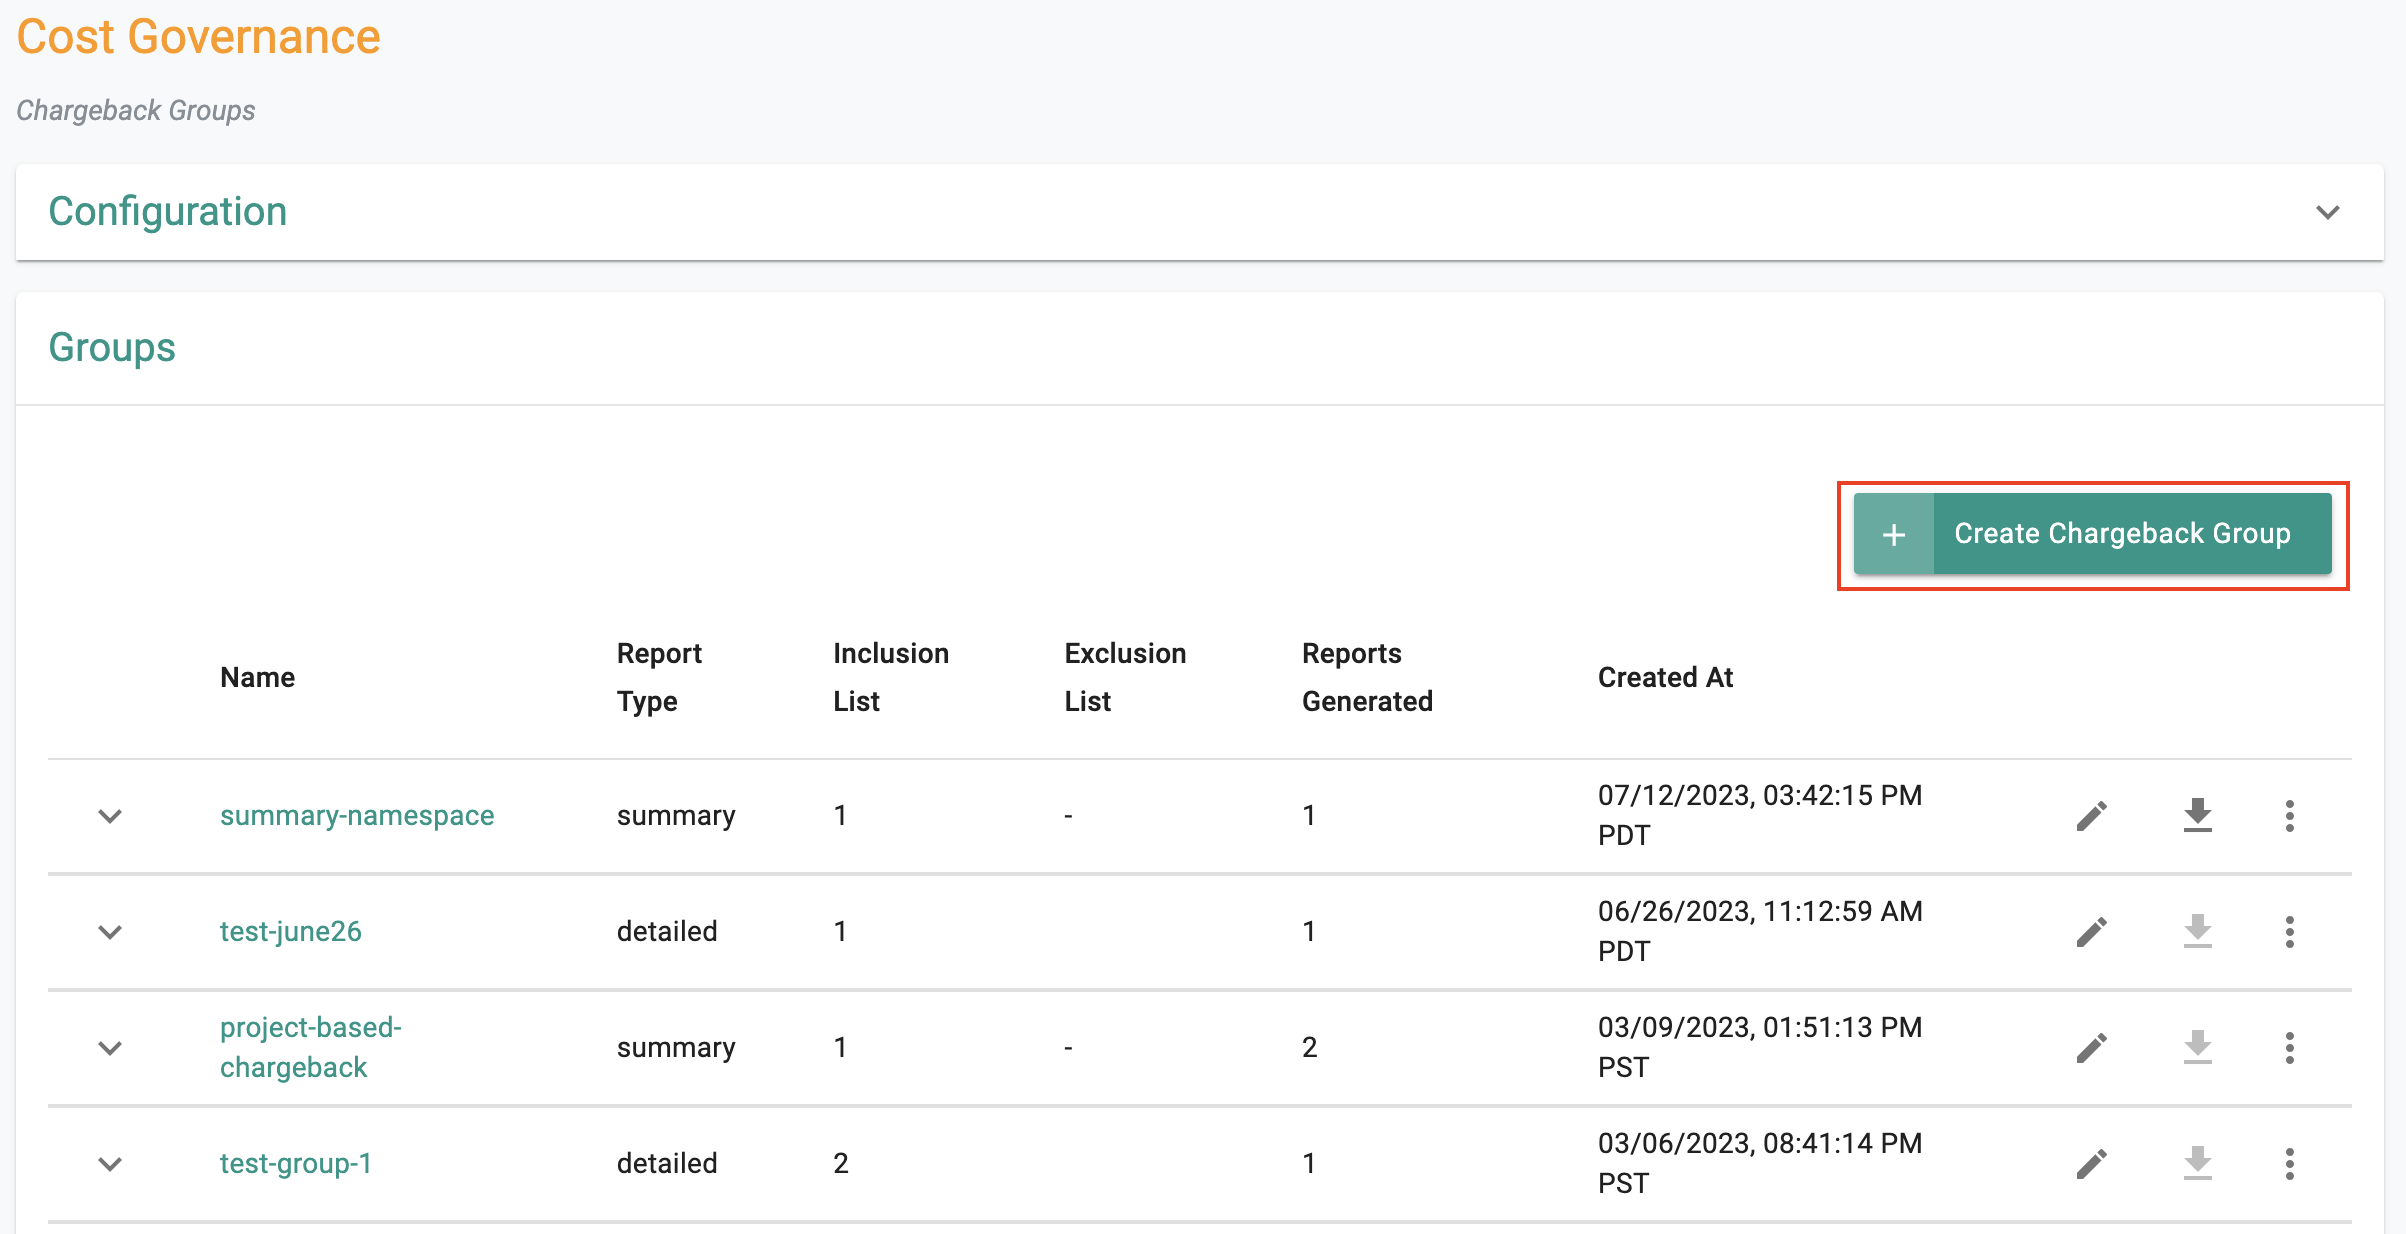Viewport: 2406px width, 1234px height.
Task: Edit test-group-1 with pencil icon
Action: [x=2091, y=1164]
